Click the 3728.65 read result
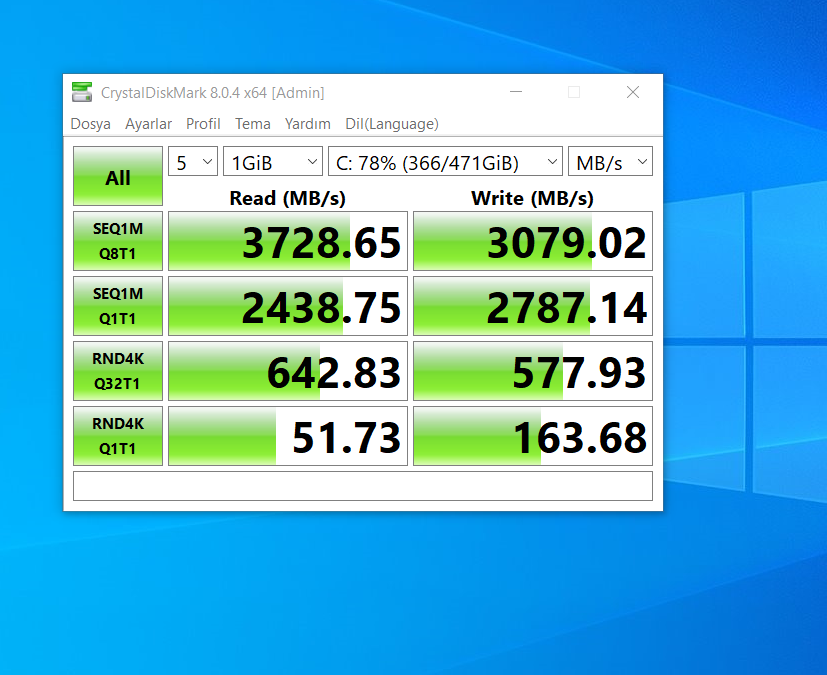The image size is (827, 675). [288, 241]
